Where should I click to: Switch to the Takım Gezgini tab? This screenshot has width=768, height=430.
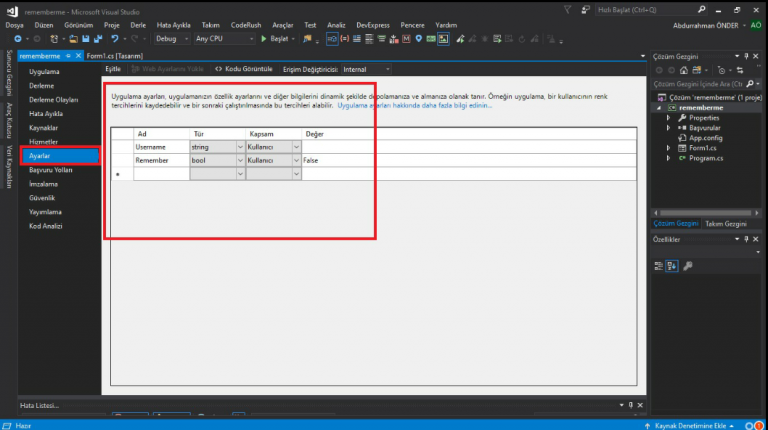[726, 224]
